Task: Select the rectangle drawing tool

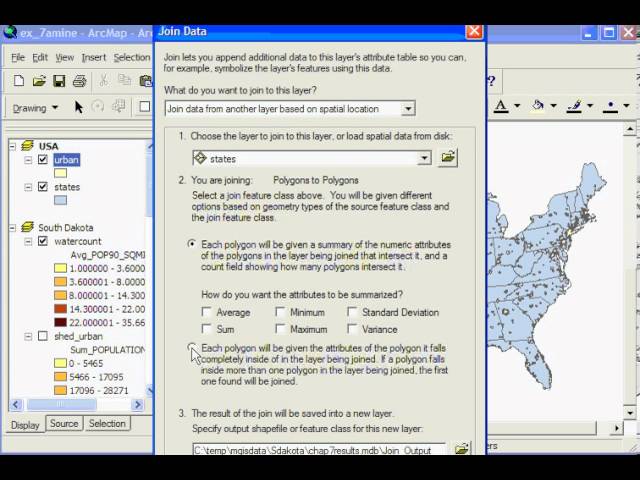Action: click(144, 107)
